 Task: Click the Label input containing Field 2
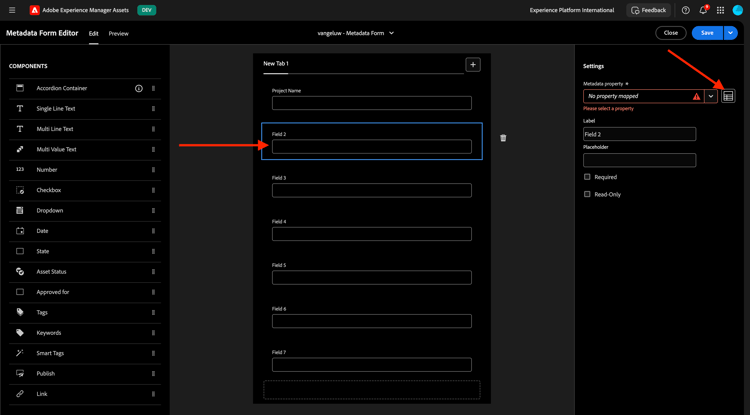point(640,134)
